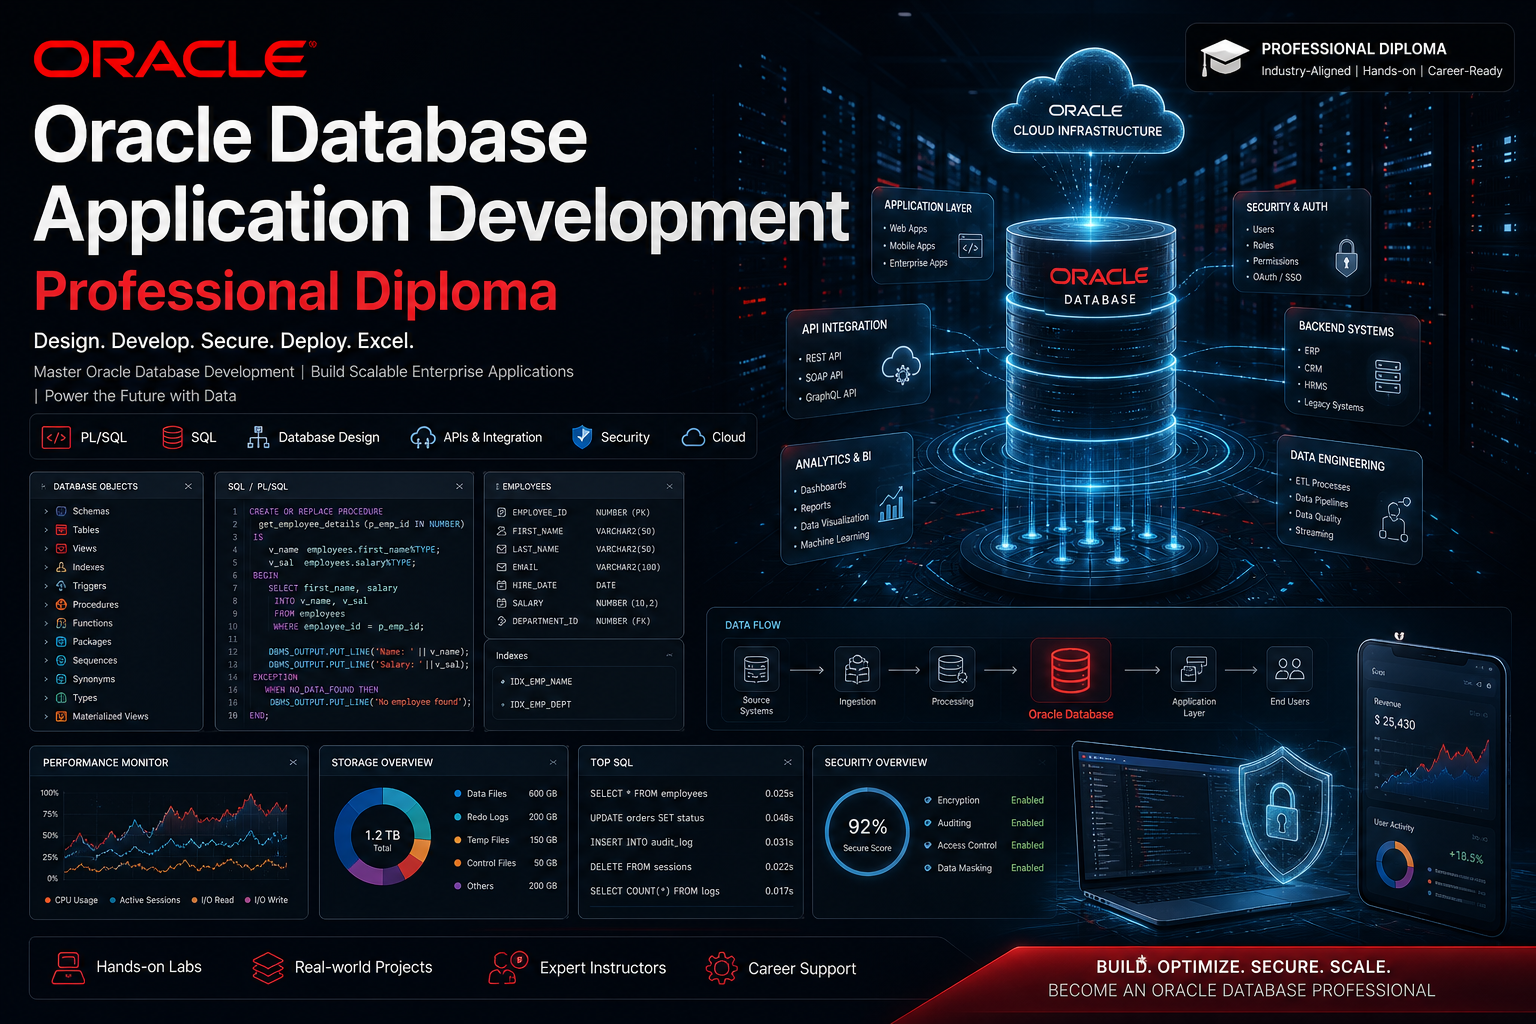Click the engineer icon in Data Engineering card
Screen dimensions: 1536x1024
(x=1394, y=518)
